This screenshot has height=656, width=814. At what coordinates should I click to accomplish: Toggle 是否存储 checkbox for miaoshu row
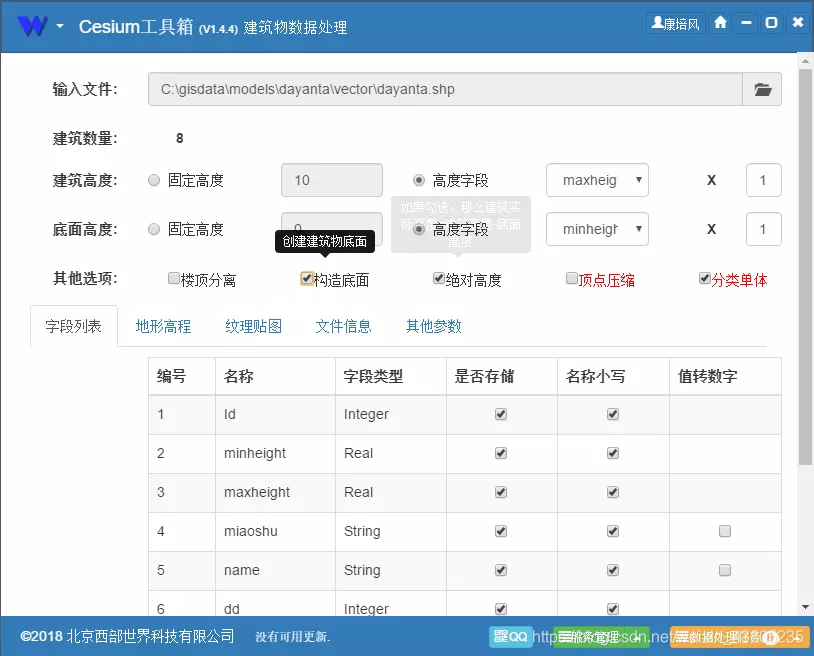pos(501,531)
